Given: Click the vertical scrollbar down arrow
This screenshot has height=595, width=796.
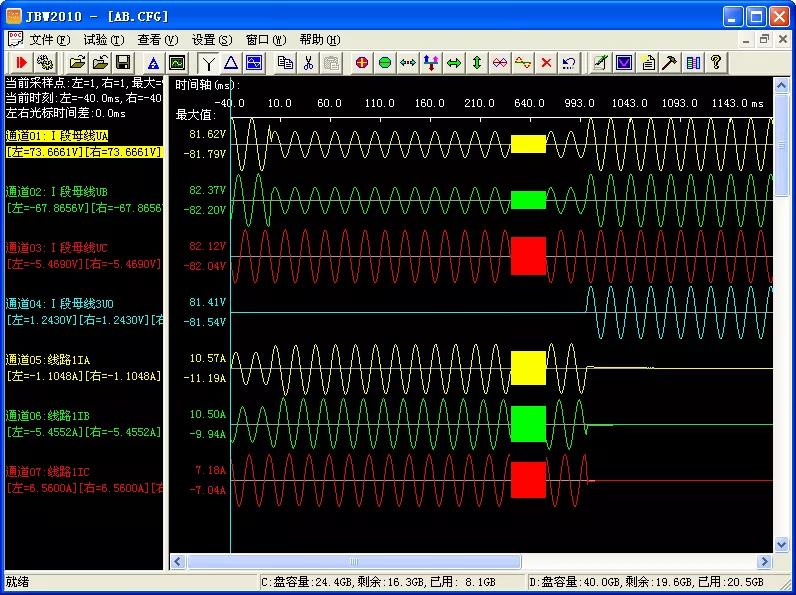Looking at the screenshot, I should pos(783,543).
